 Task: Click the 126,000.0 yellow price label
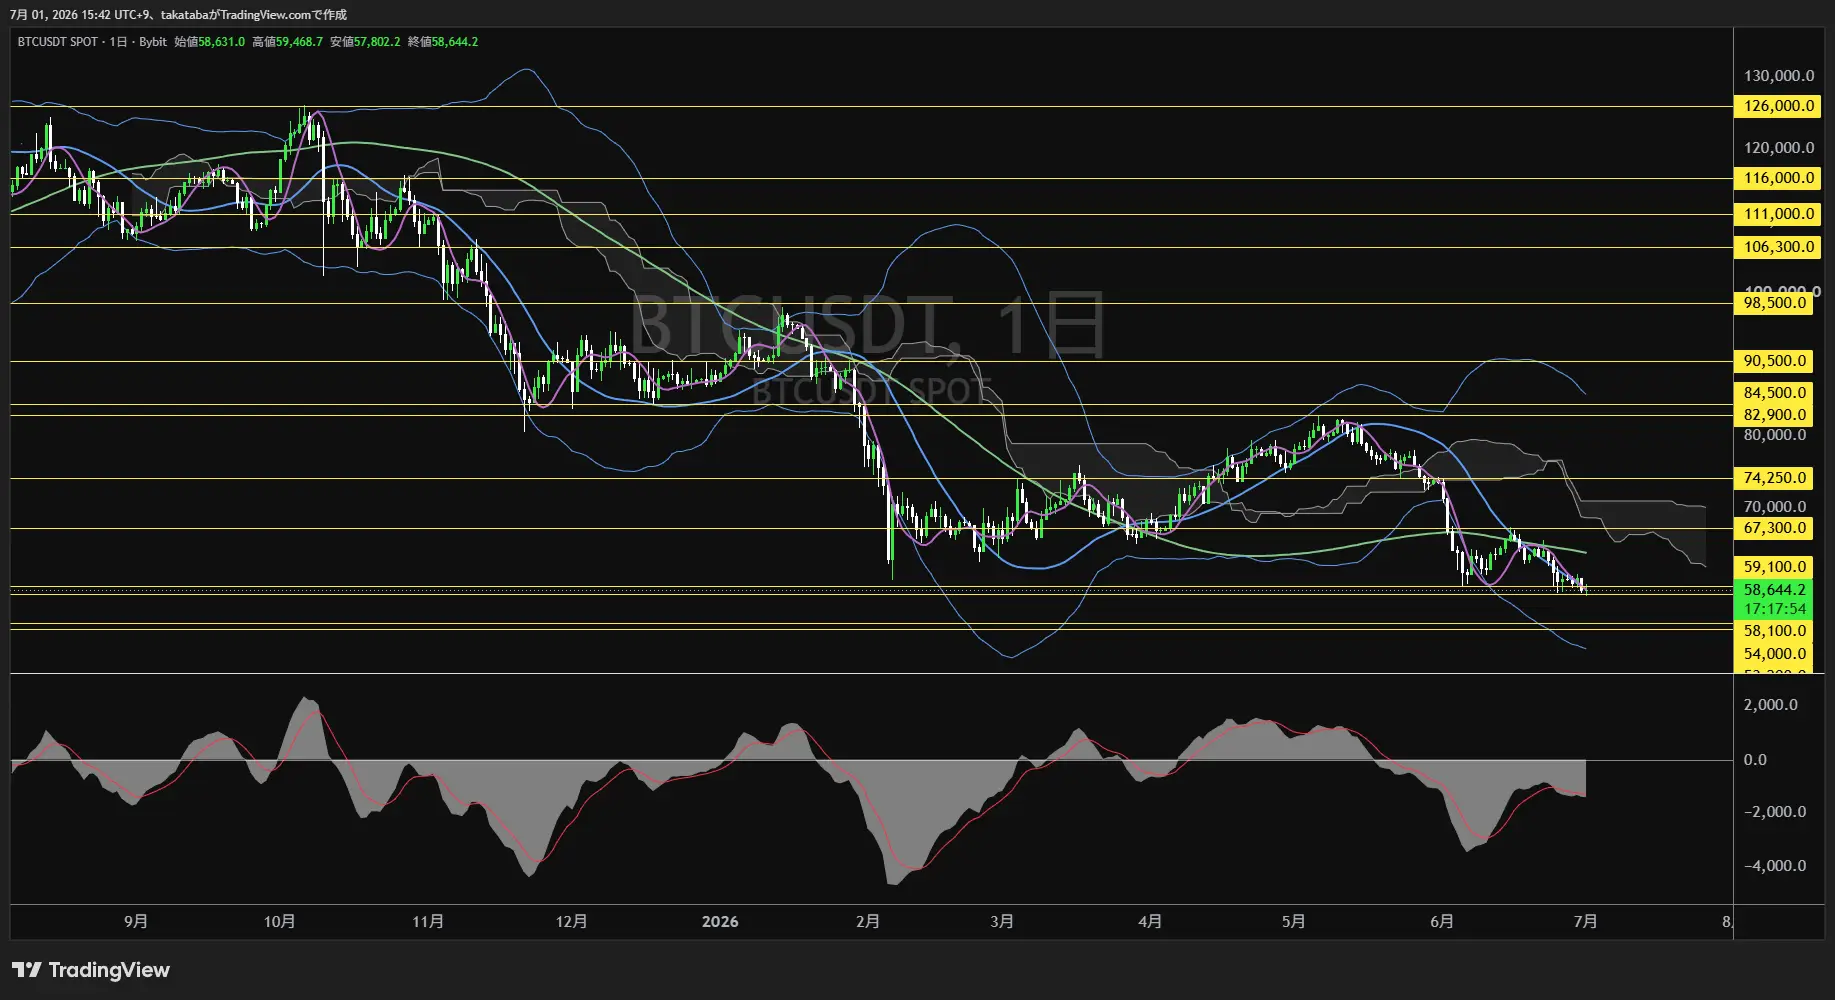tap(1778, 106)
